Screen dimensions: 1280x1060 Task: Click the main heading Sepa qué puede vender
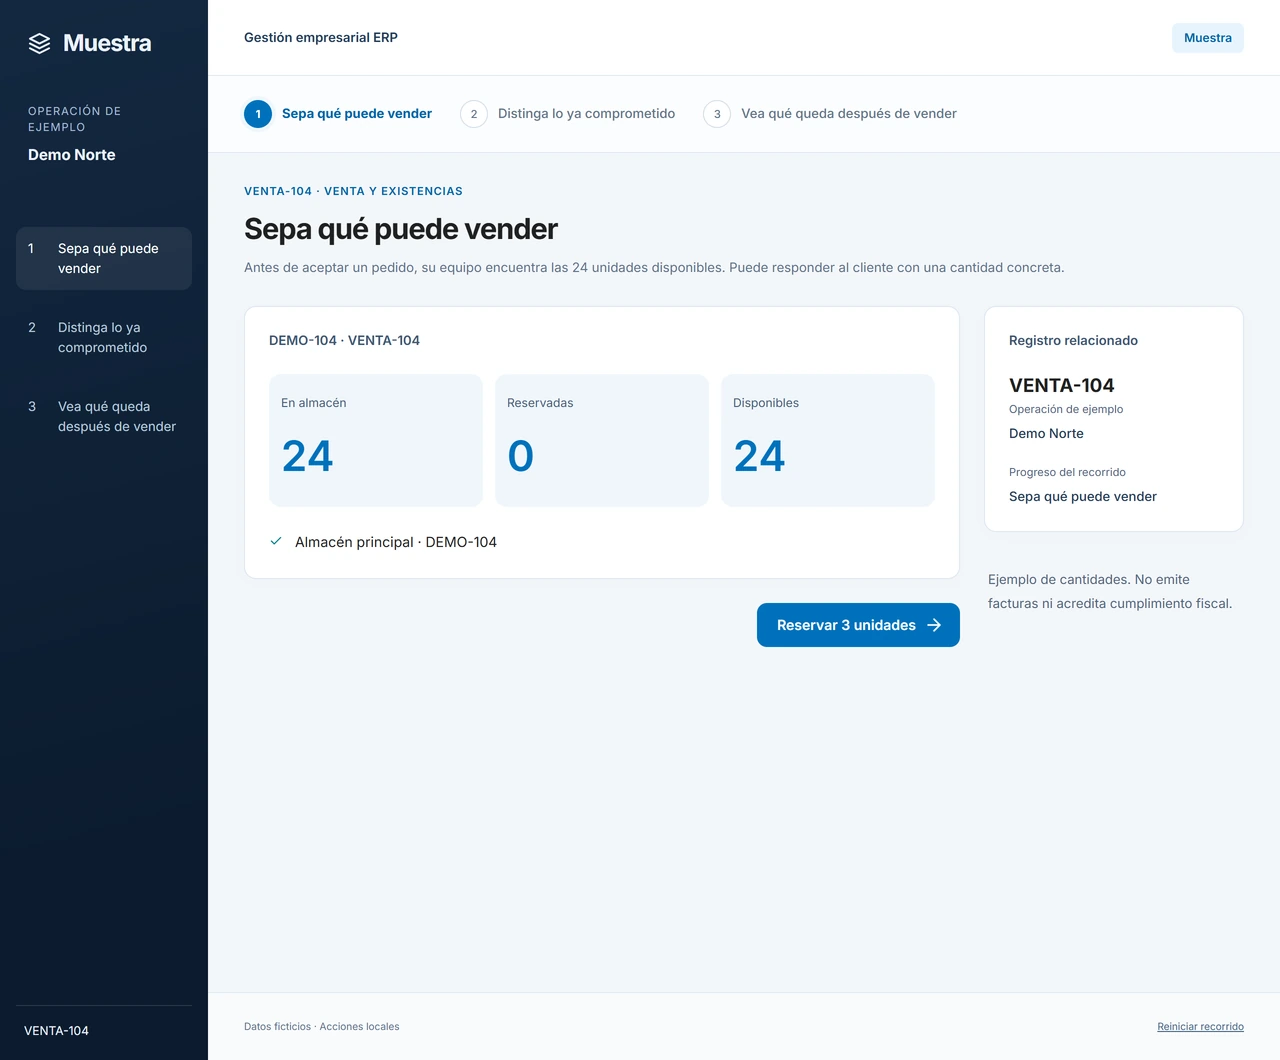pos(401,229)
